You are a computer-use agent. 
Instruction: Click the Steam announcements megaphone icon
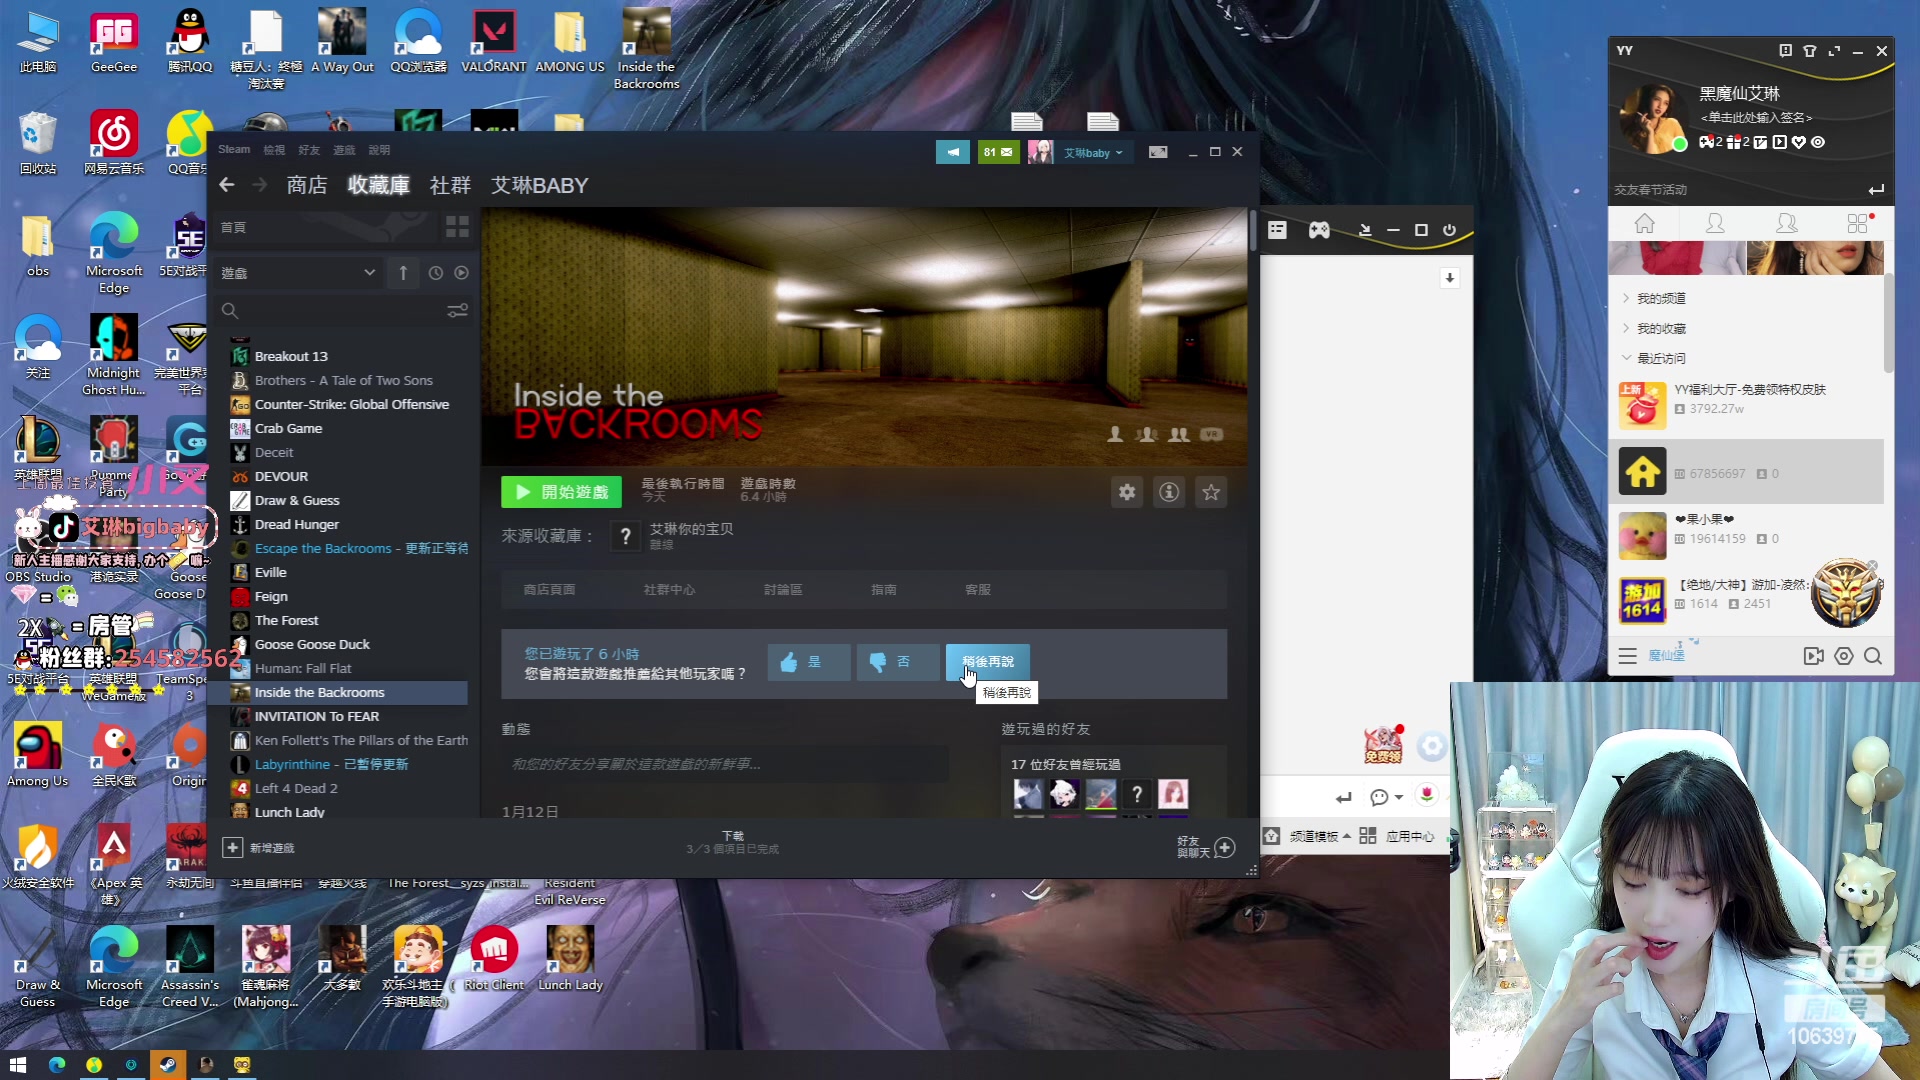pyautogui.click(x=953, y=152)
